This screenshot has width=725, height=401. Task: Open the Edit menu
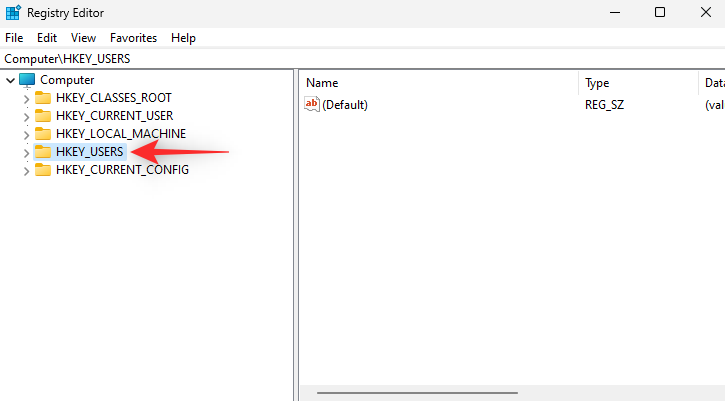pyautogui.click(x=47, y=38)
